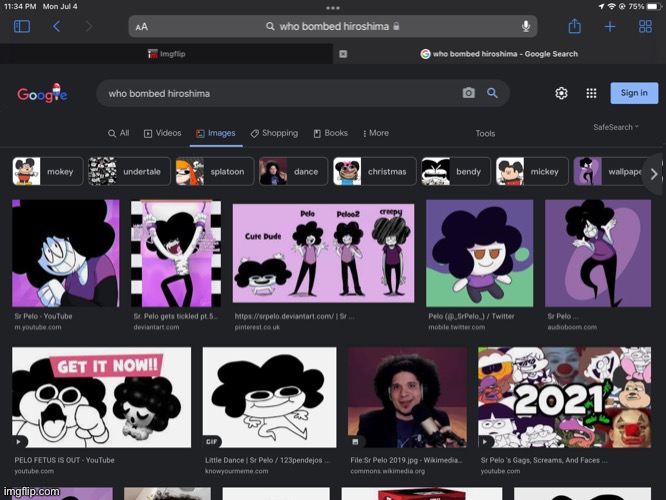Click the Sign in button
This screenshot has width=666, height=500.
634,93
